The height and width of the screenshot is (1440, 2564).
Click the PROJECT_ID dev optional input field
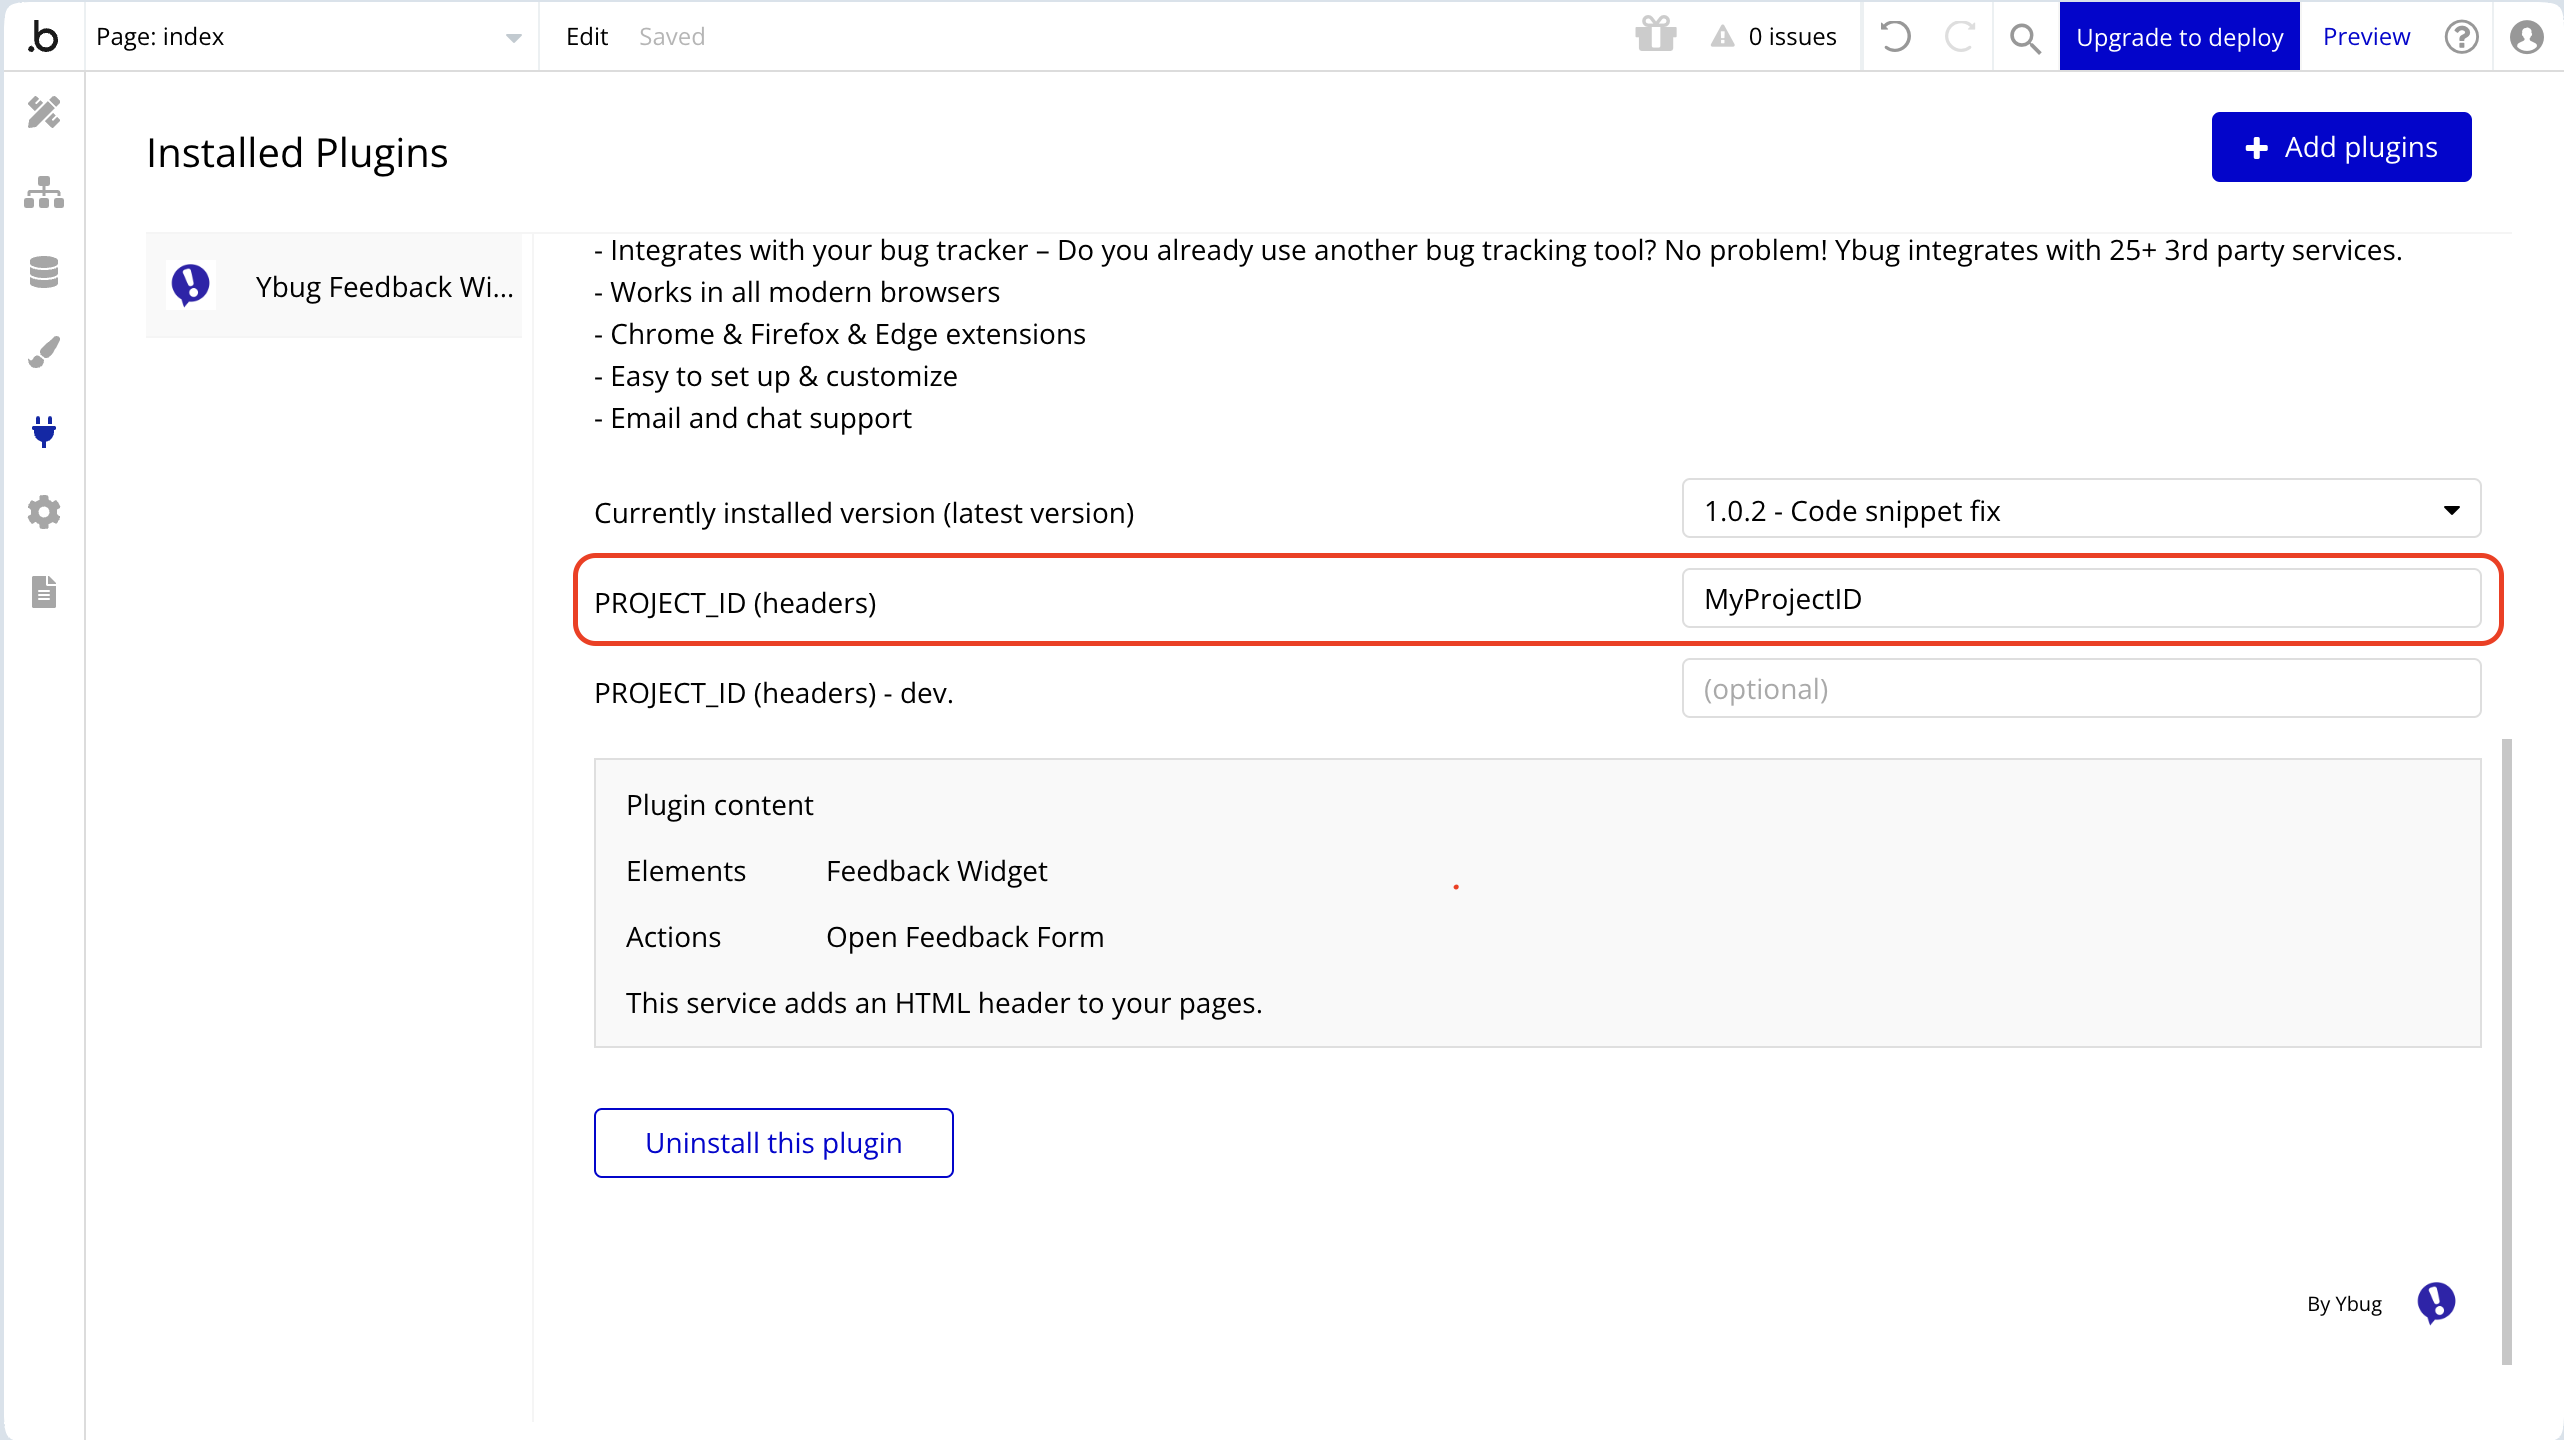[2081, 689]
